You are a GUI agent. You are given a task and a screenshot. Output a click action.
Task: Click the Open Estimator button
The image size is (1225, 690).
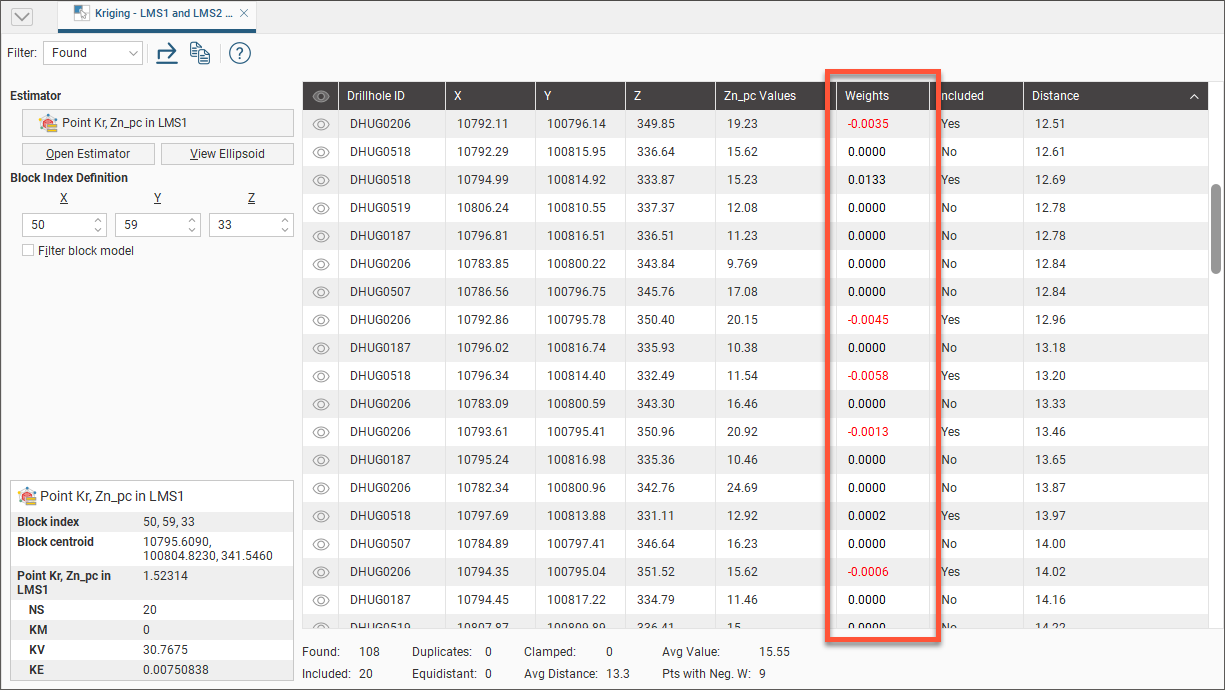tap(88, 154)
